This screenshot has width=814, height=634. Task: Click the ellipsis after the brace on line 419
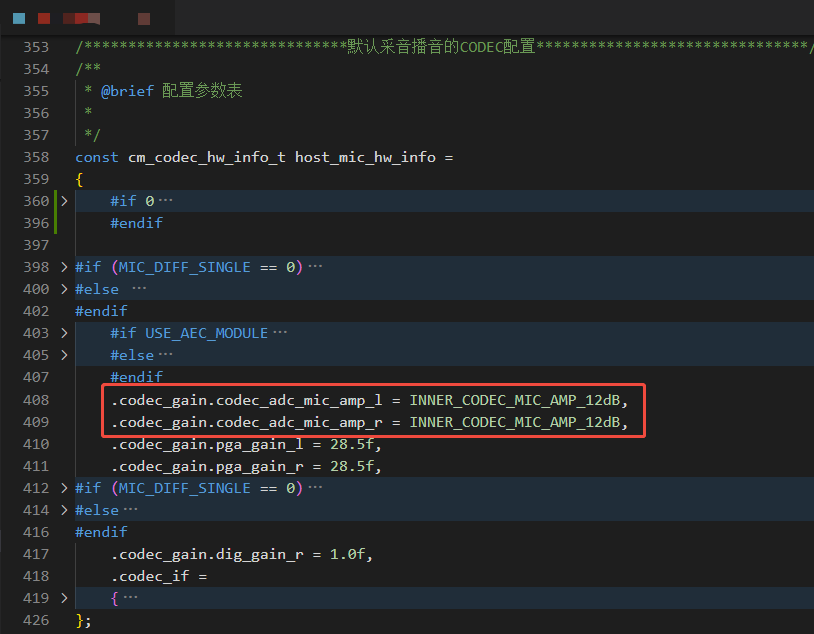(x=130, y=598)
